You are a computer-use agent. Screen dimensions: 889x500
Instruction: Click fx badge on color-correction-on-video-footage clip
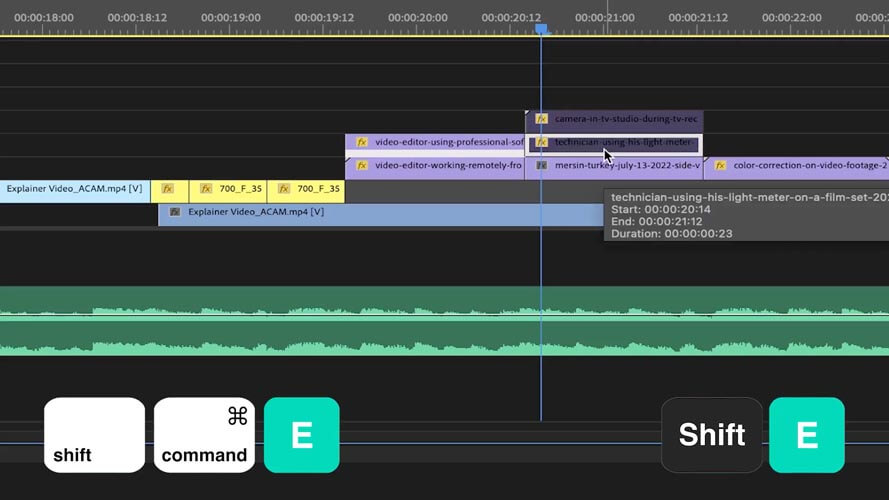[x=720, y=166]
